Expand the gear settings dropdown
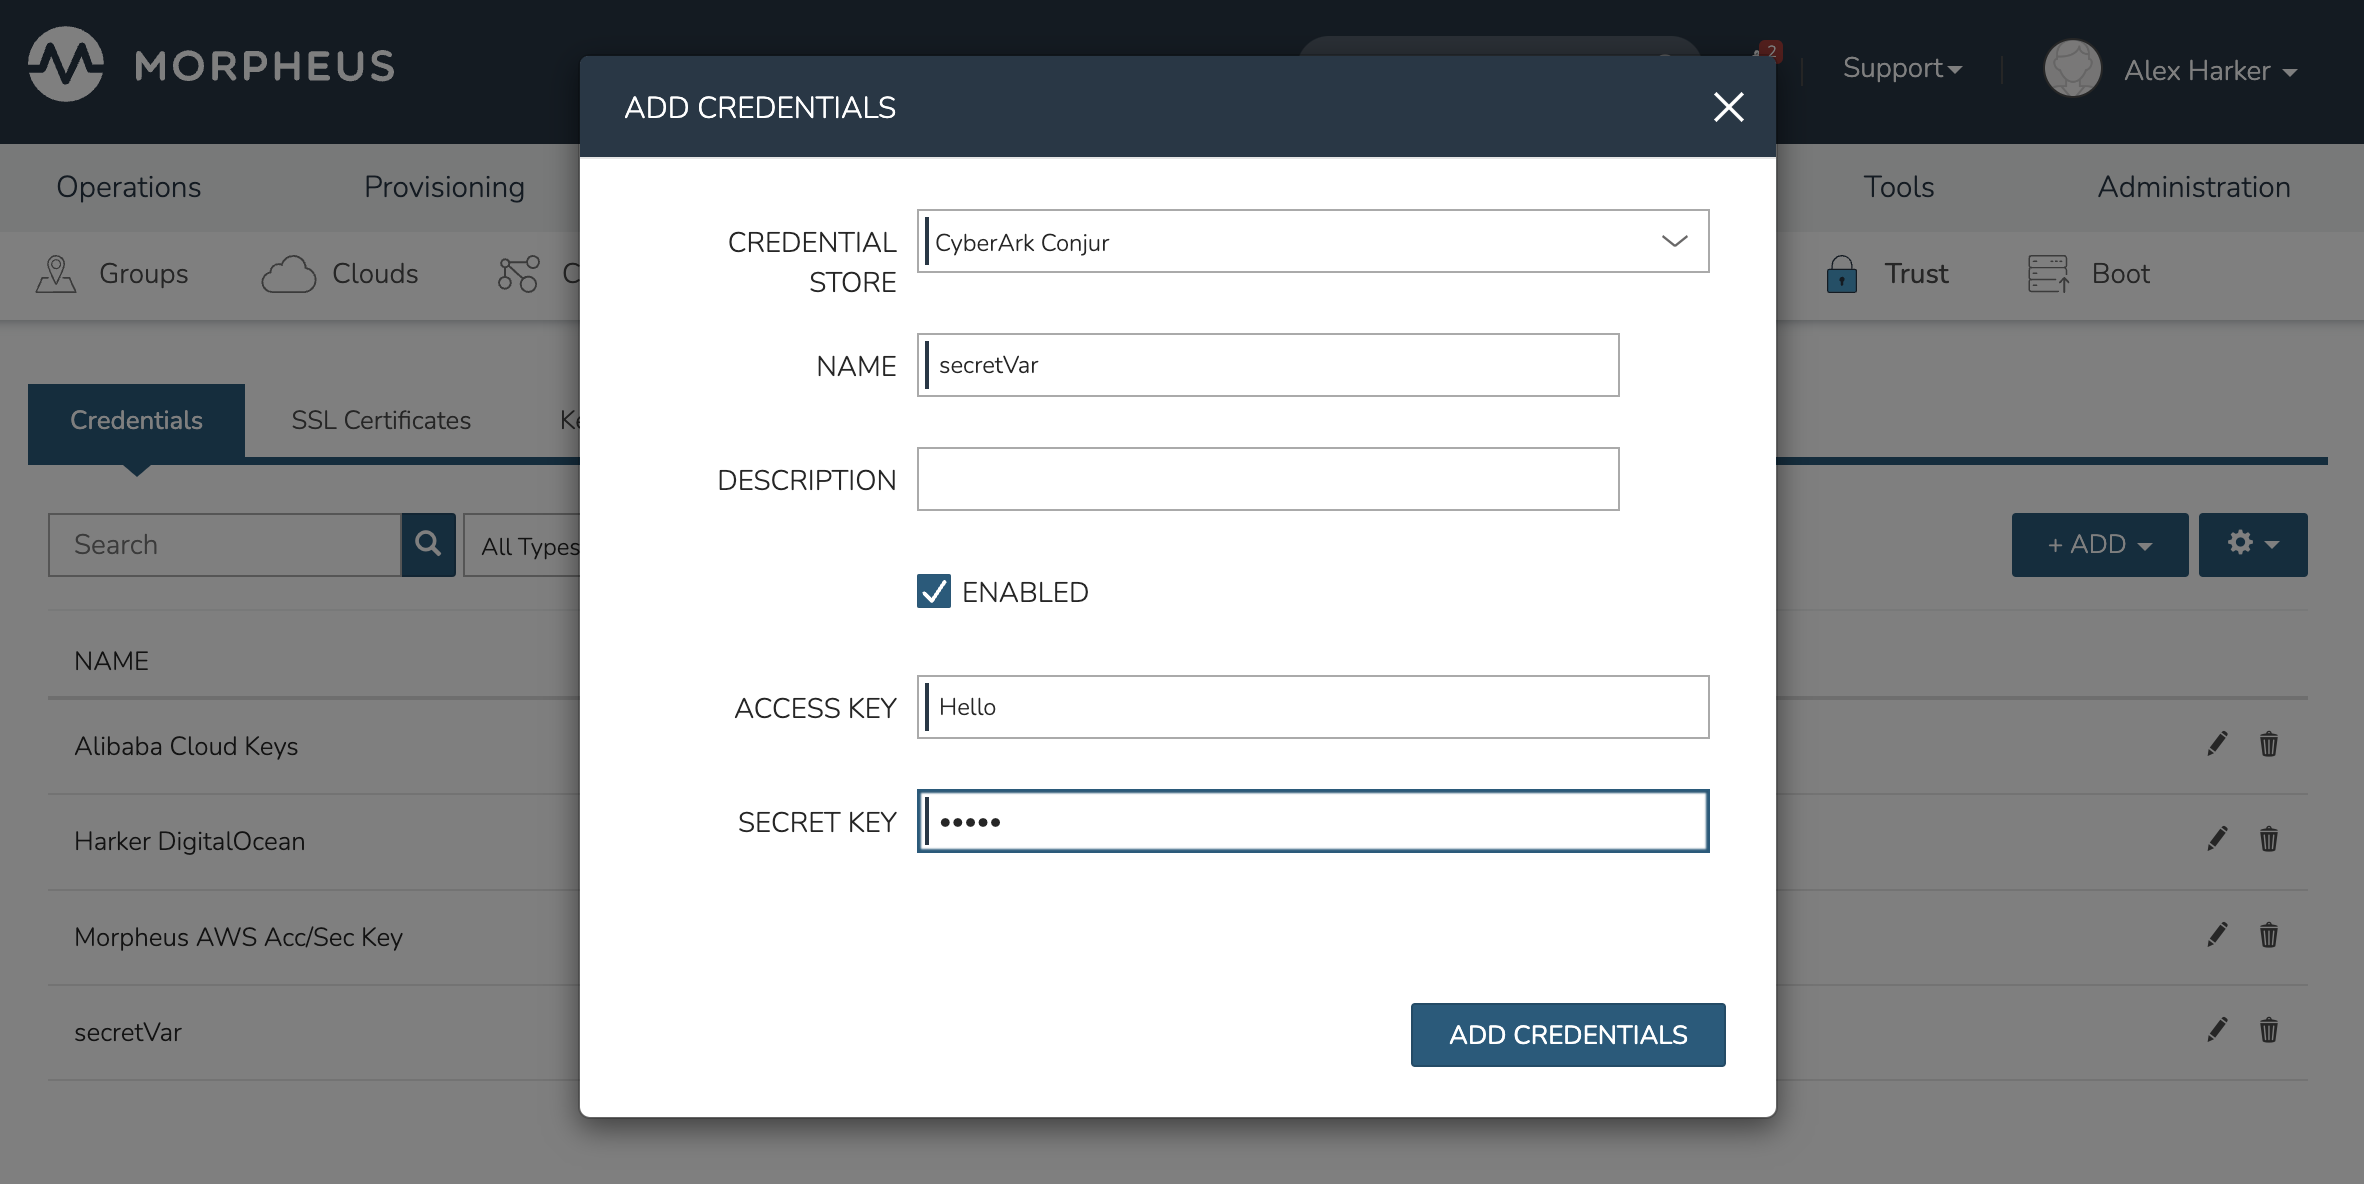Image resolution: width=2364 pixels, height=1184 pixels. 2252,544
